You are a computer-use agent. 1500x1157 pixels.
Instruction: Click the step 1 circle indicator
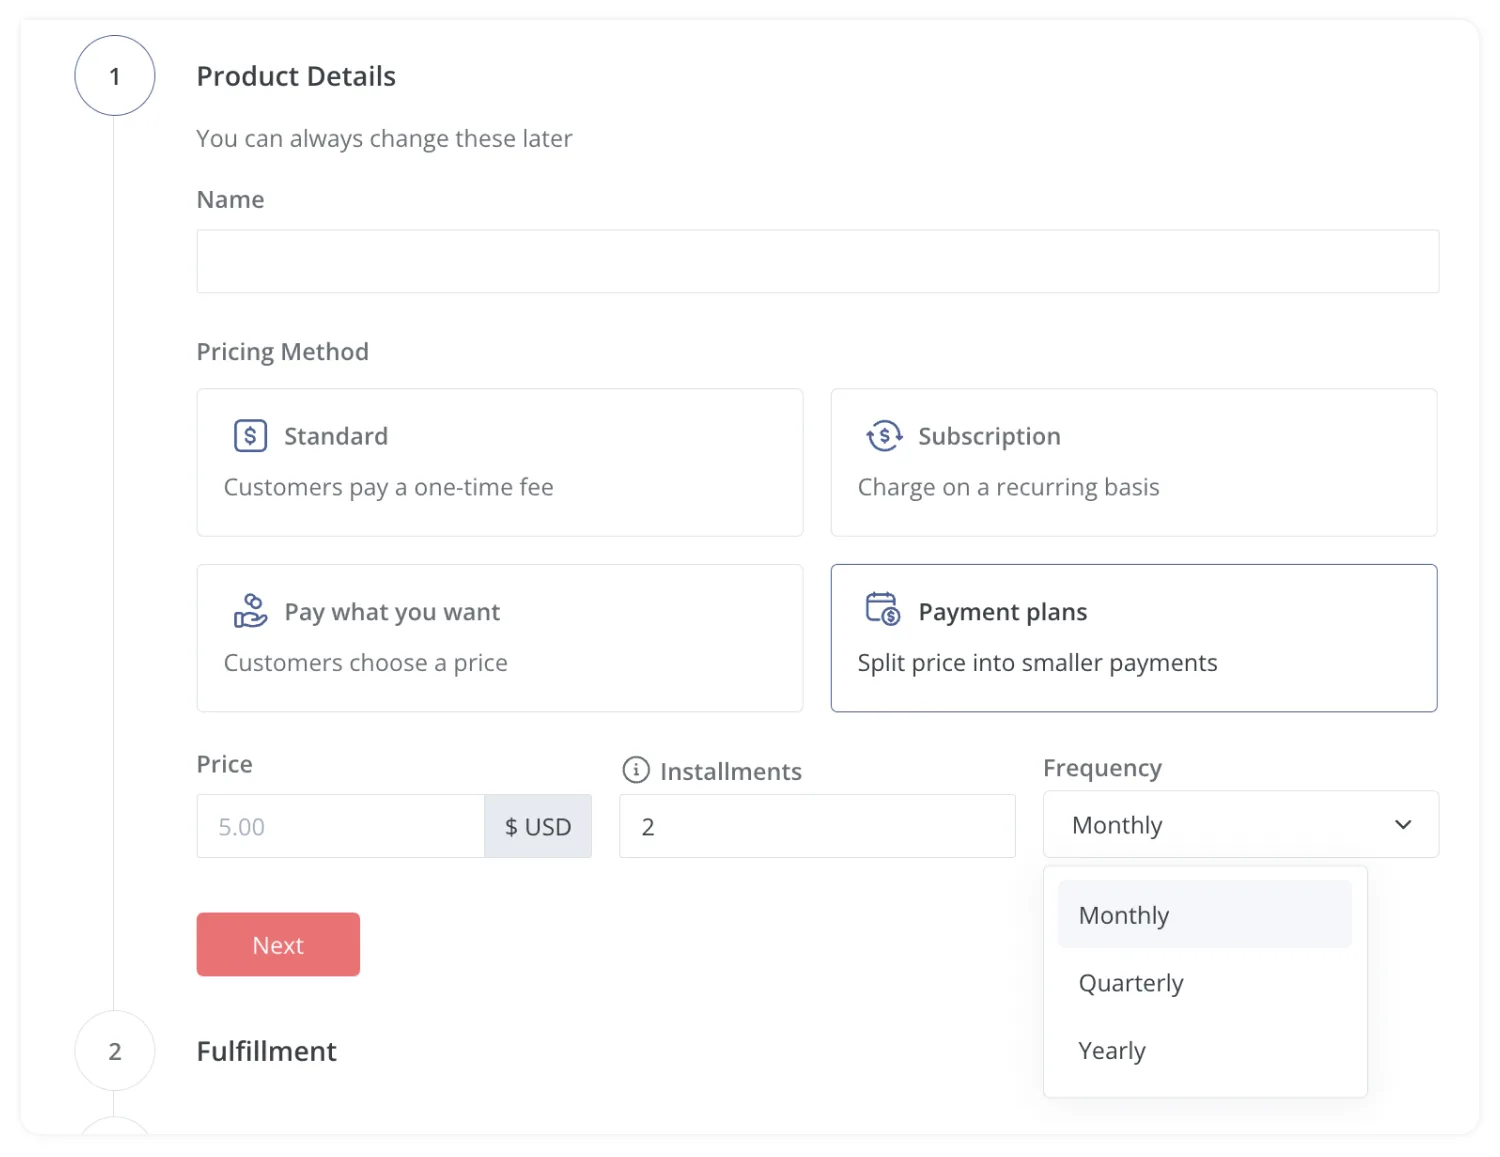click(x=115, y=76)
